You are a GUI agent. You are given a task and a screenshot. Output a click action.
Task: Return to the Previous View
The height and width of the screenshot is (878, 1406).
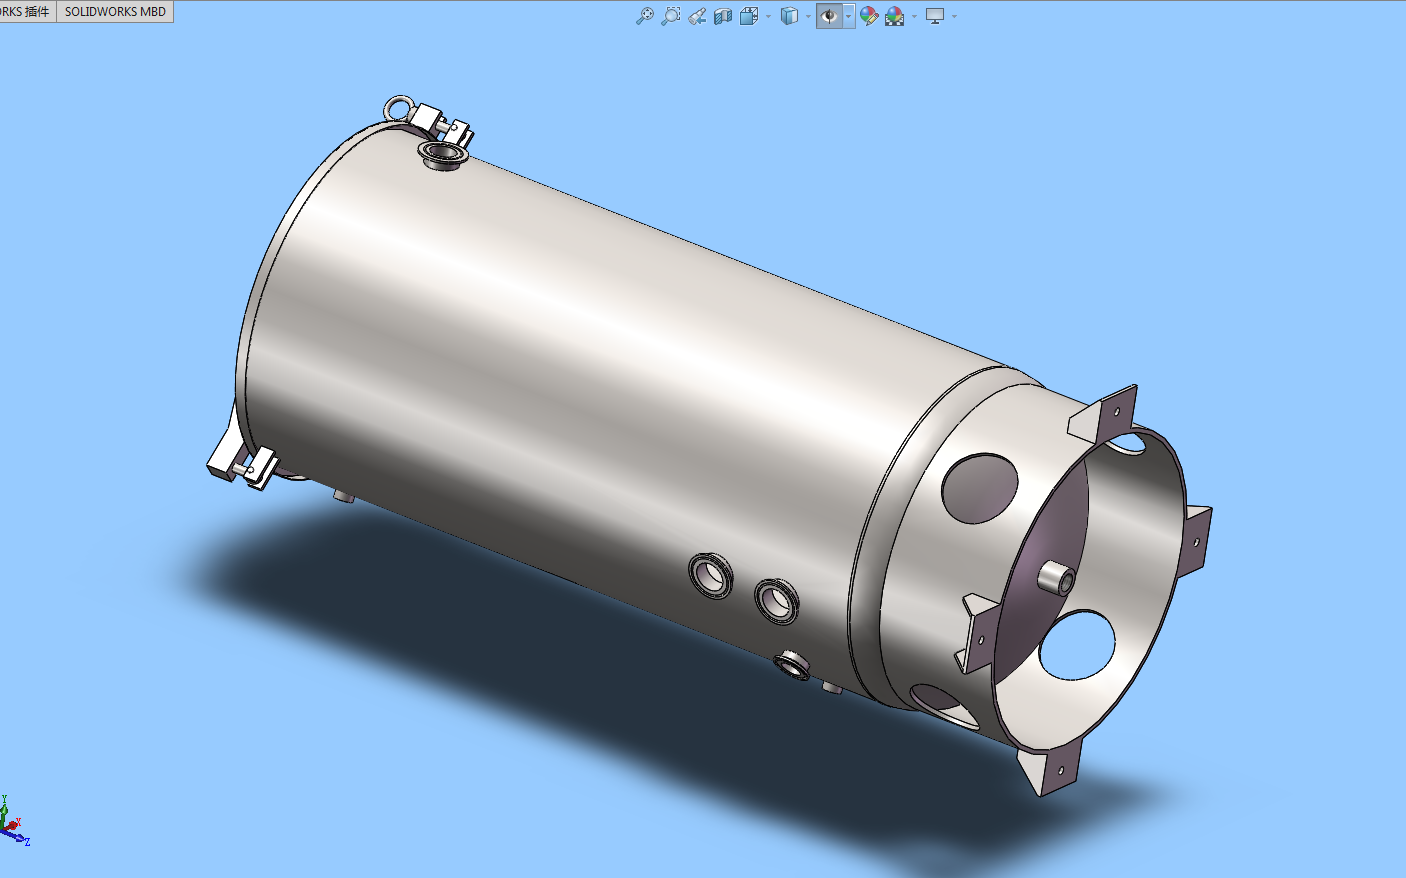tap(697, 16)
